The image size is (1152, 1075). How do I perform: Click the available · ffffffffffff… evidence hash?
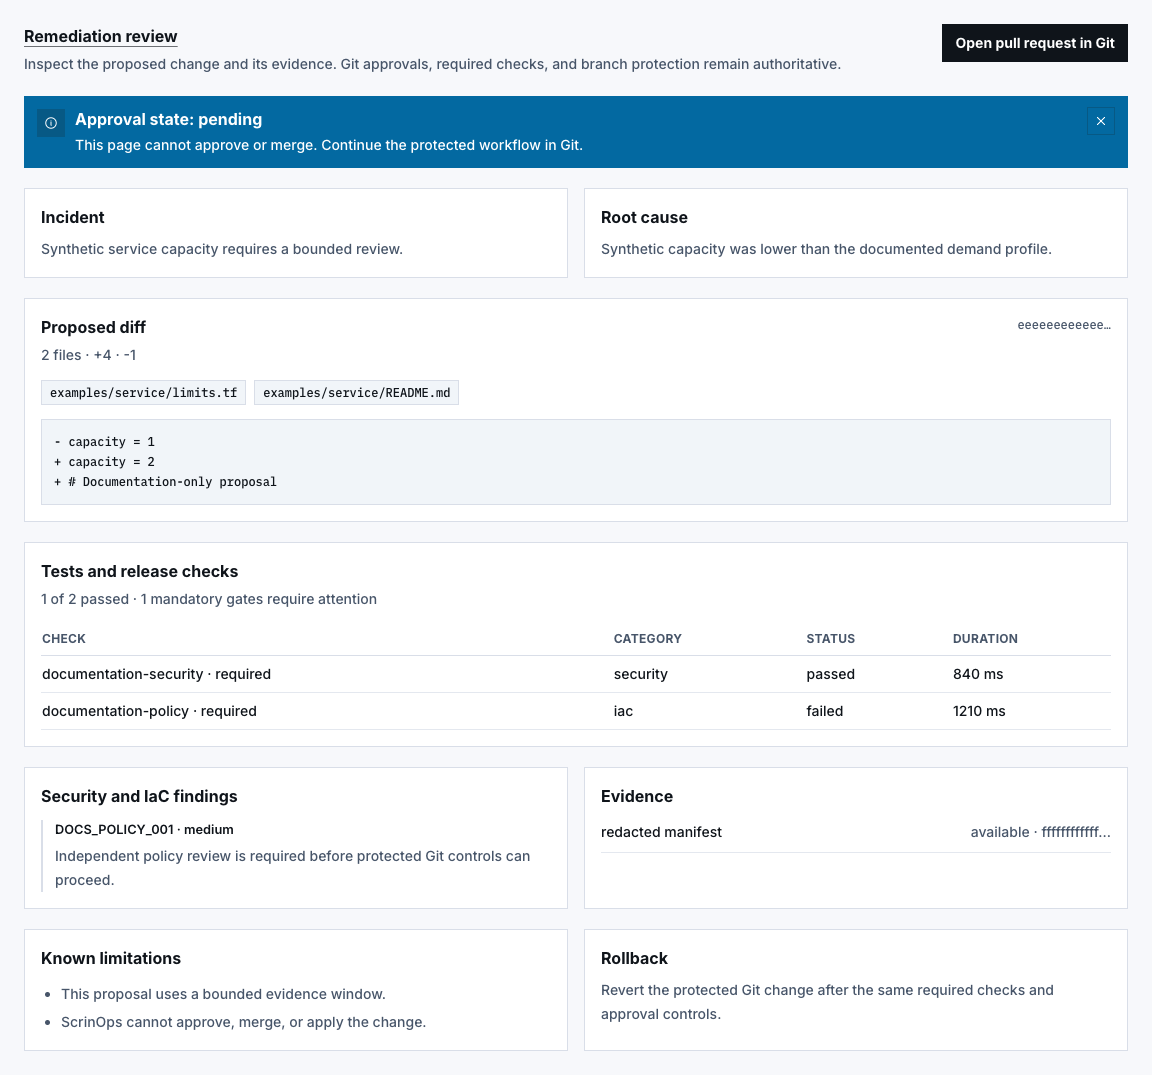[1040, 832]
